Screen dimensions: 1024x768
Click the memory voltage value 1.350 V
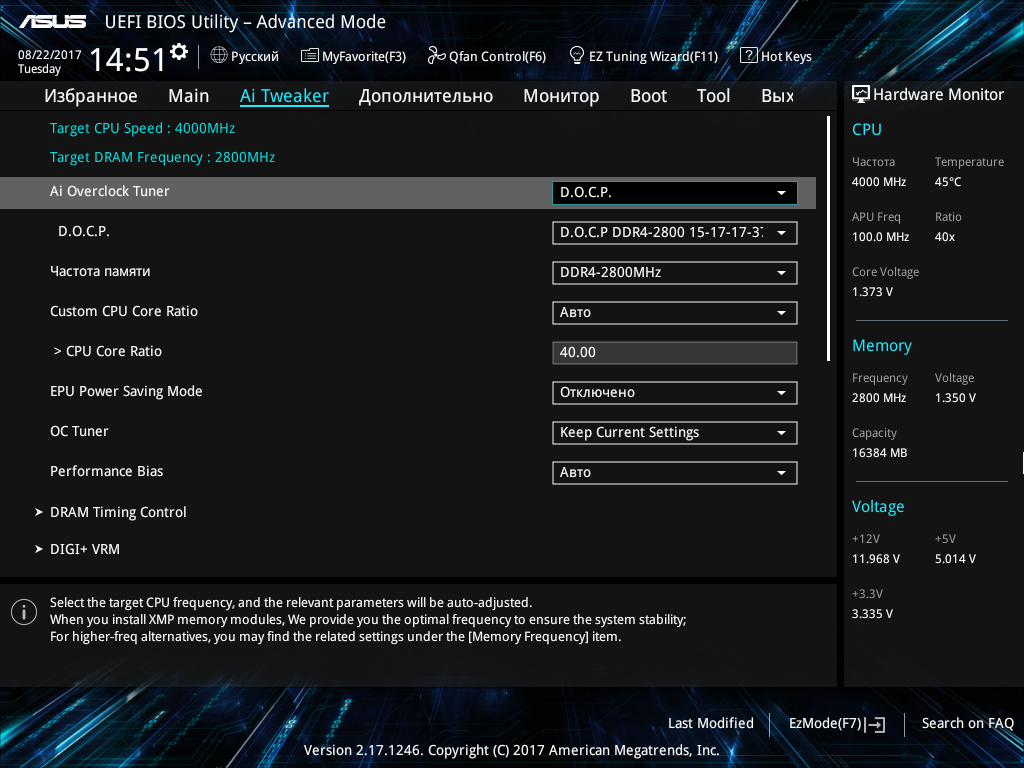(955, 398)
